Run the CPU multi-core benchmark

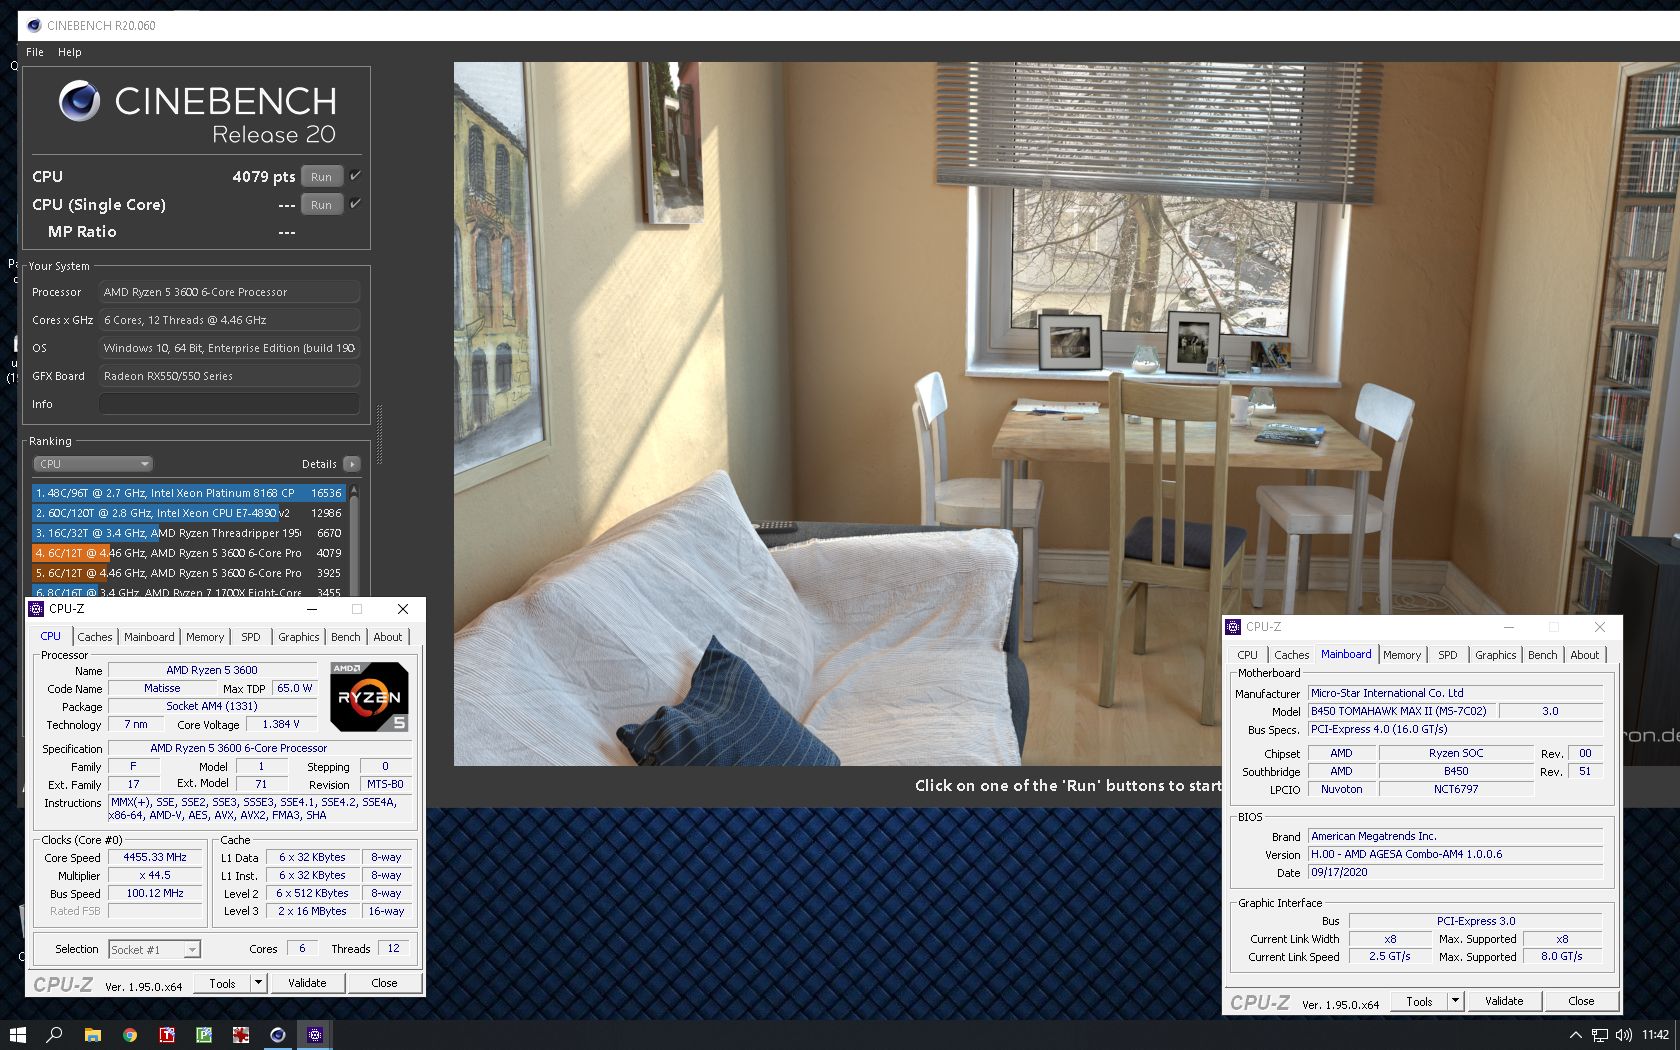click(x=321, y=177)
